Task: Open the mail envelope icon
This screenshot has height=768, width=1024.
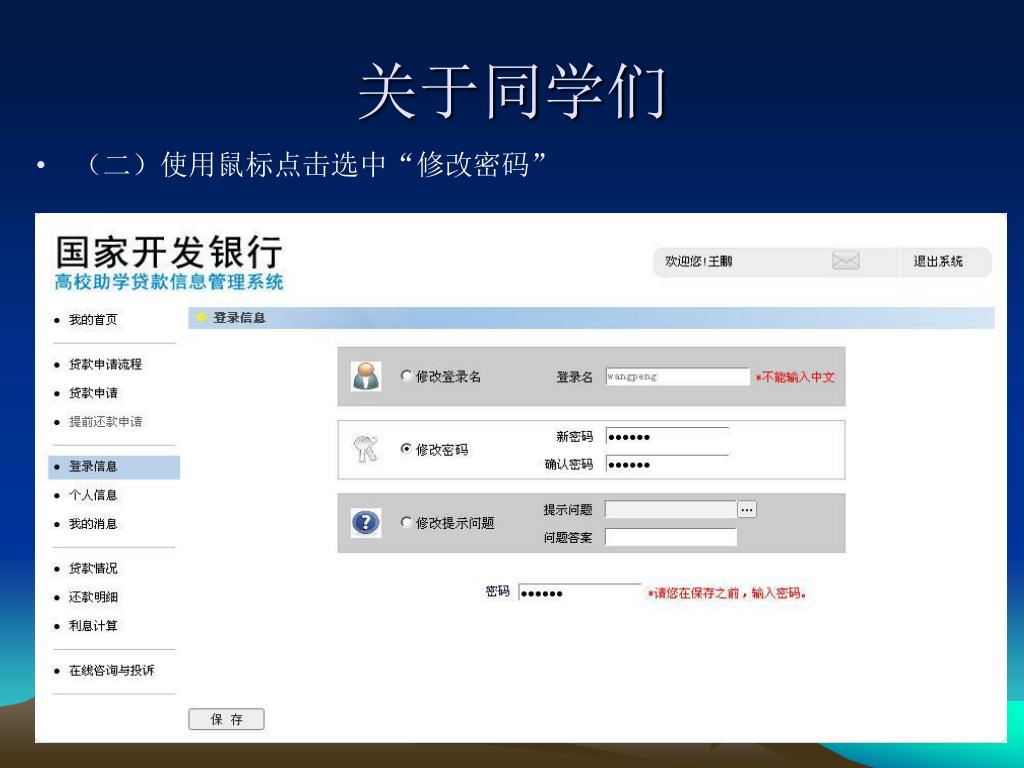Action: [846, 261]
